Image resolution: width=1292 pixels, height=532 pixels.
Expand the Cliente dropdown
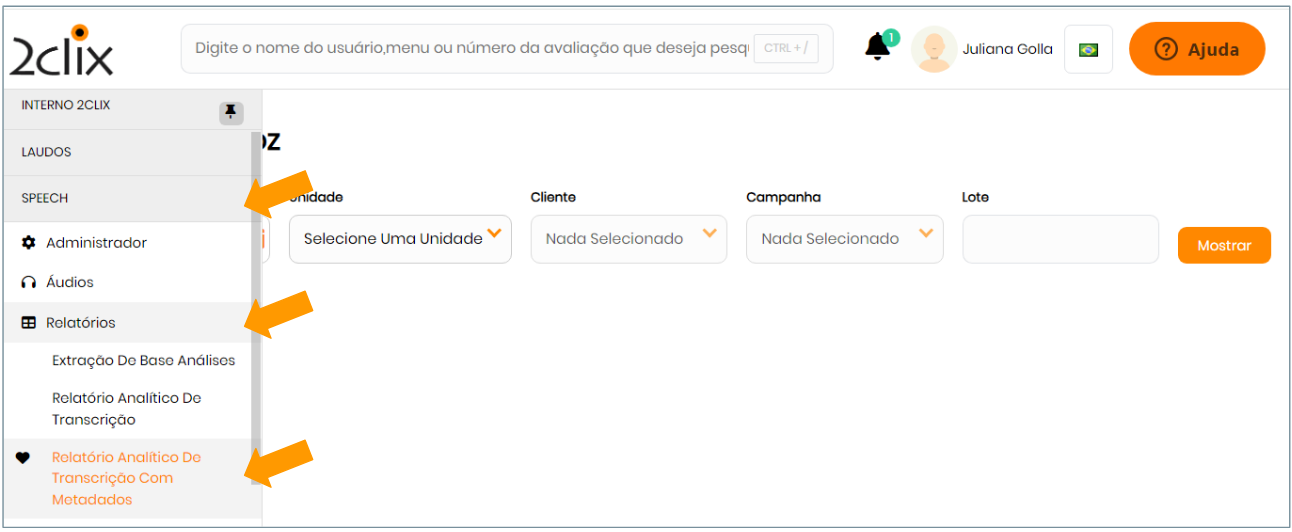(628, 239)
